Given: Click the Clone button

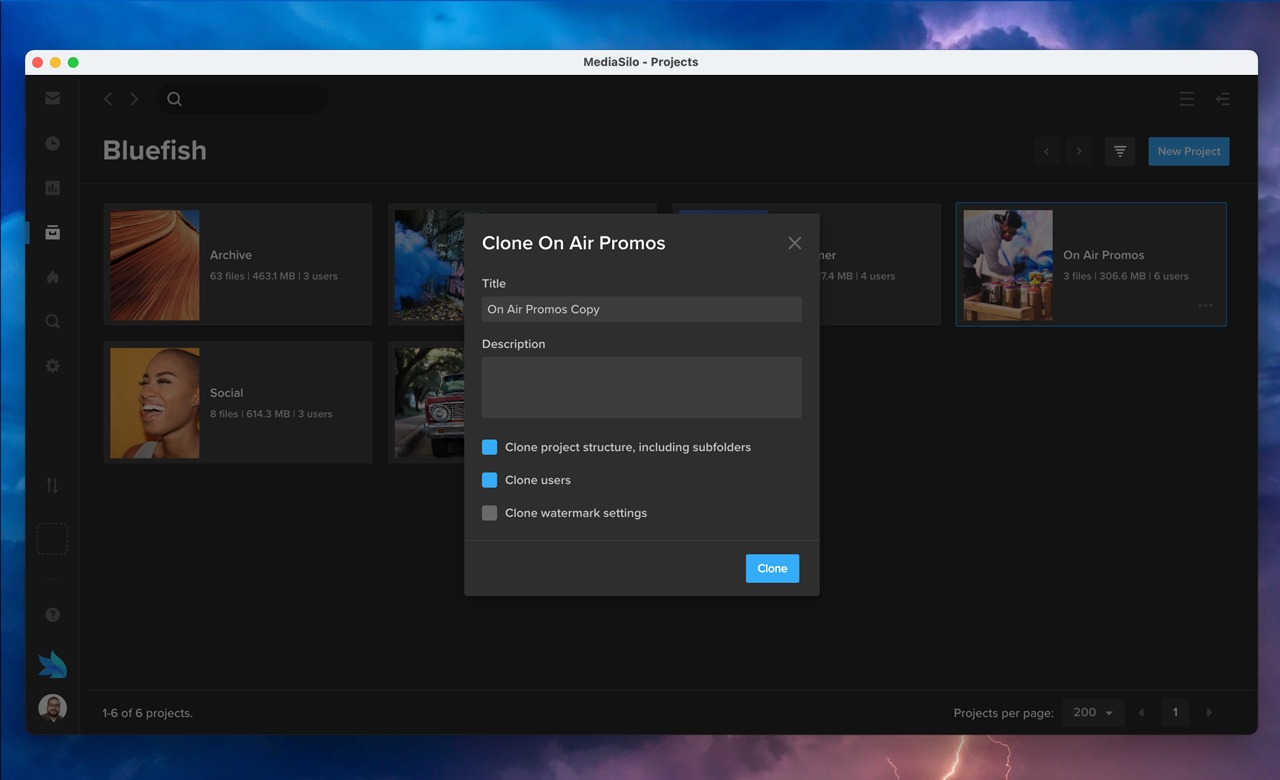Looking at the screenshot, I should click(772, 568).
